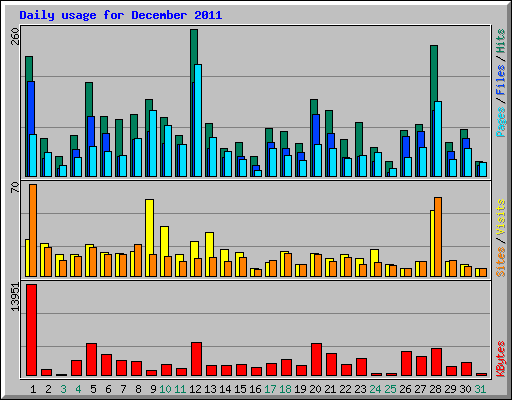
Task: Click the chart title 'Daily usage for December 2011'
Action: coord(120,15)
